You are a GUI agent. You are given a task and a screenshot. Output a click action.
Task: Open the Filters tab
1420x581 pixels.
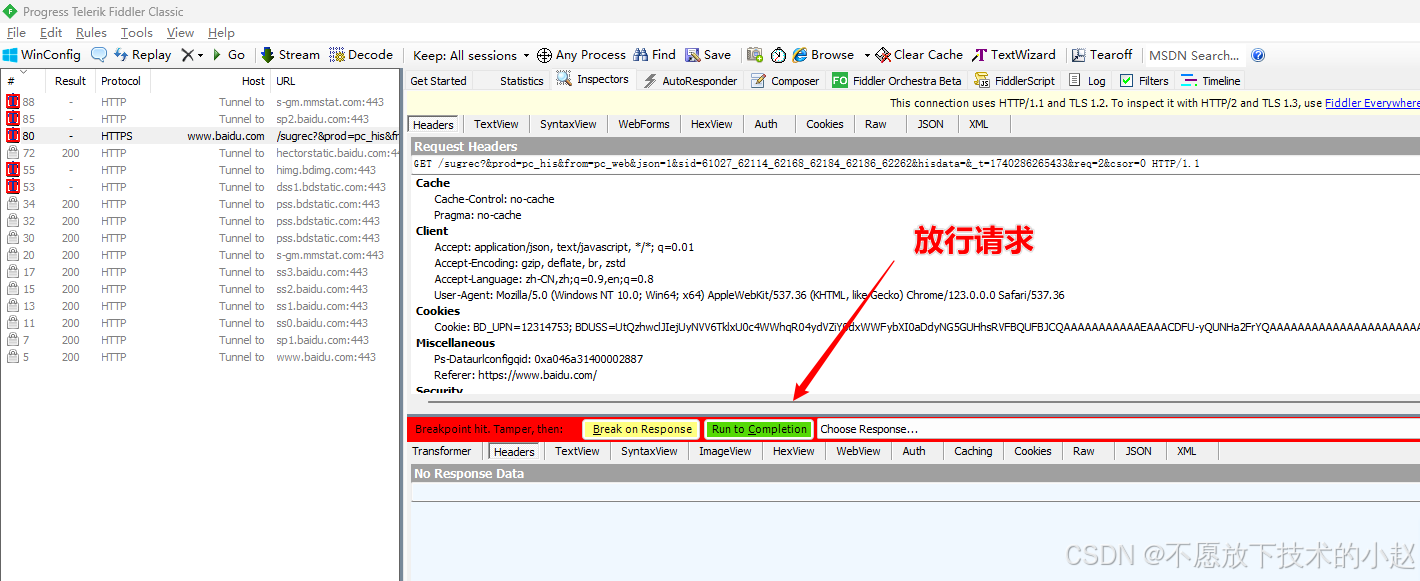(1144, 81)
